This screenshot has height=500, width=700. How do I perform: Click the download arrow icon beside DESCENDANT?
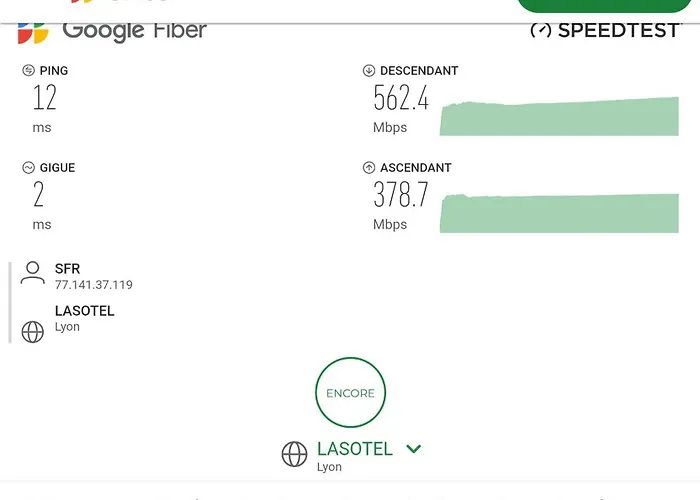[x=369, y=71]
